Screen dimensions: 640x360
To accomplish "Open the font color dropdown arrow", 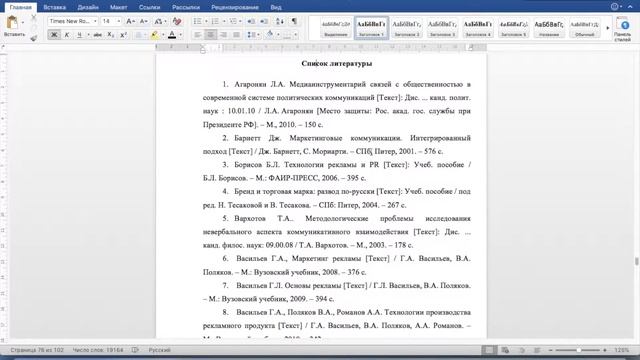I will click(x=180, y=35).
